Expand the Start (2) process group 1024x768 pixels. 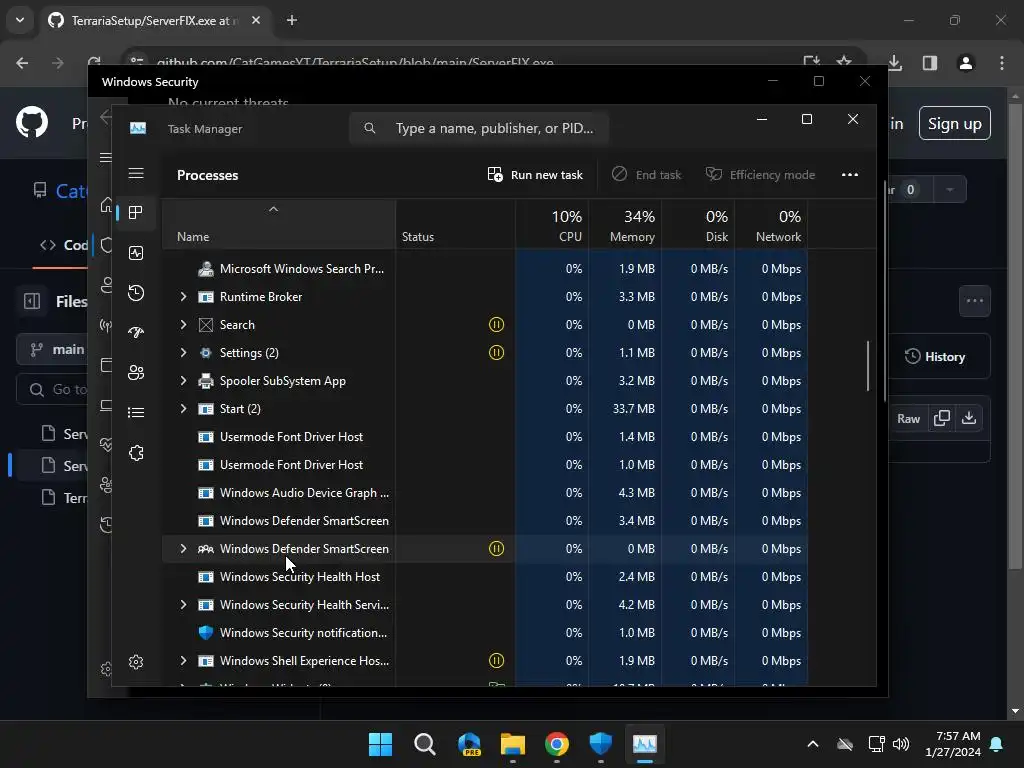(x=184, y=409)
